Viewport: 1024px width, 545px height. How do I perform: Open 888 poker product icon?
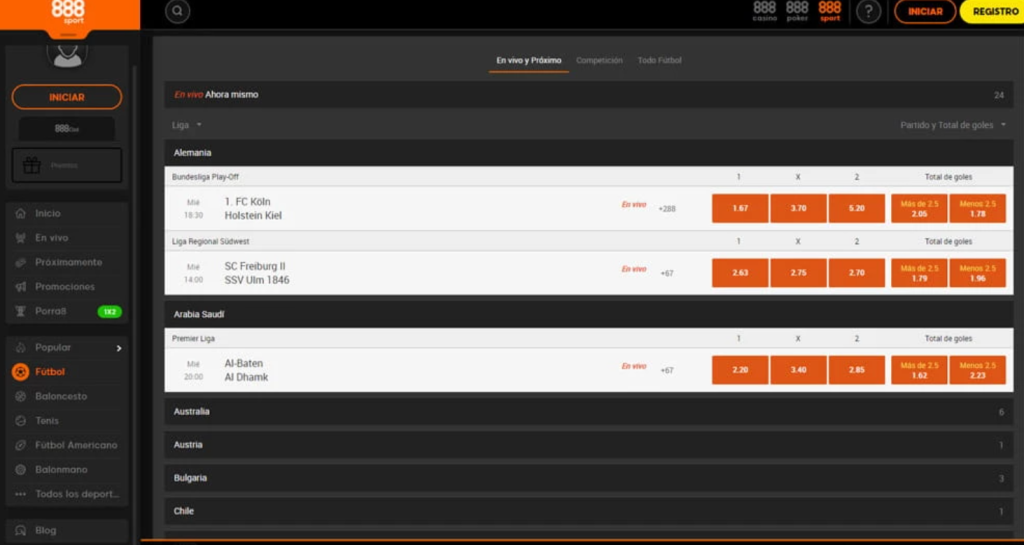click(797, 11)
